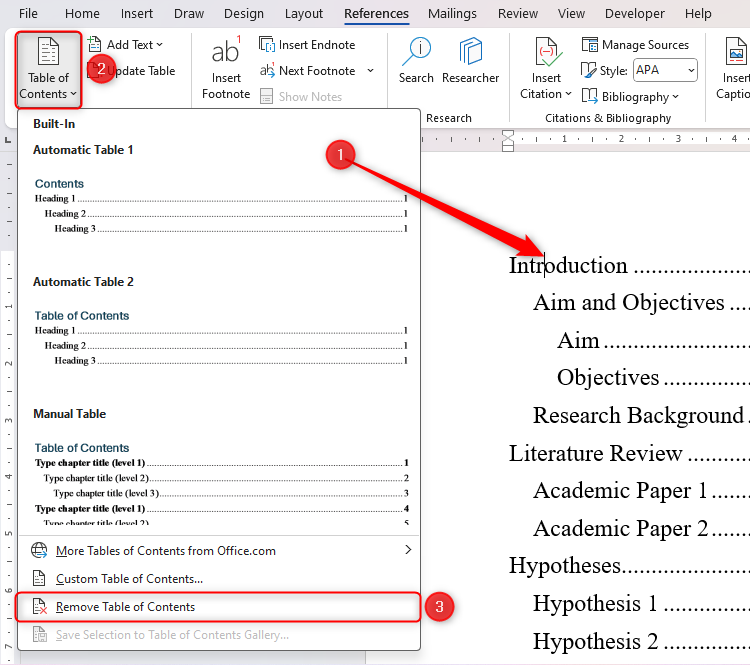Screen dimensions: 750x665
Task: Open the APA citation style combo box
Action: pos(665,70)
